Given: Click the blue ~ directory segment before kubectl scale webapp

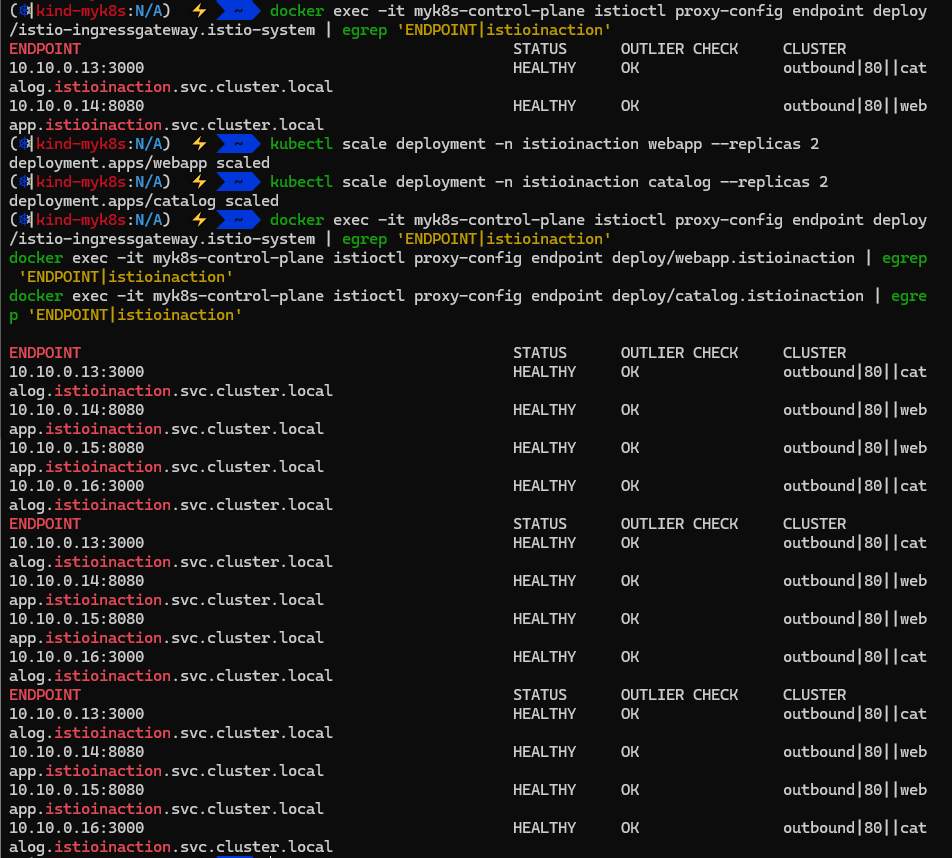Looking at the screenshot, I should coord(238,144).
